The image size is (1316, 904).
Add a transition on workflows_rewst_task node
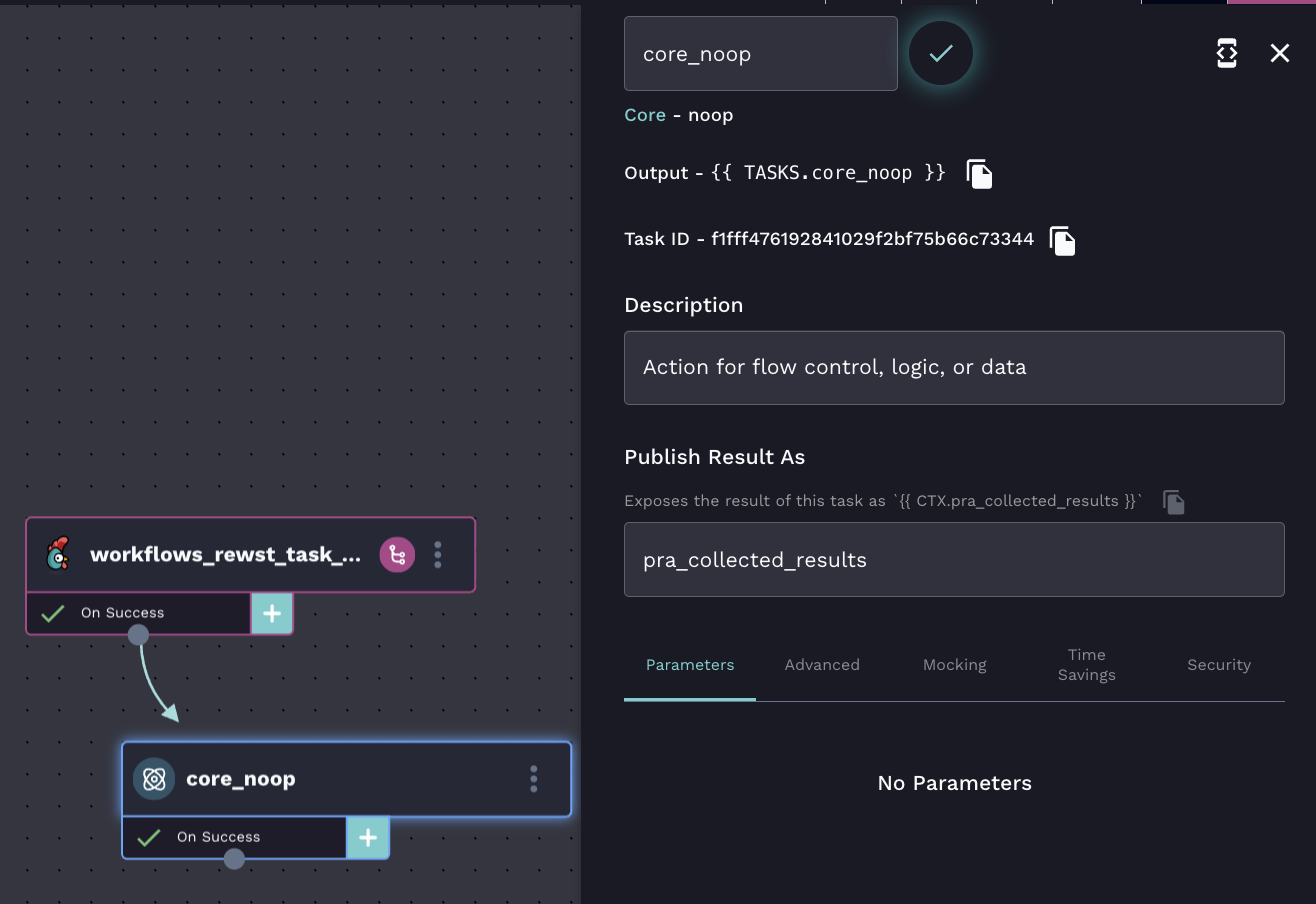[x=272, y=613]
